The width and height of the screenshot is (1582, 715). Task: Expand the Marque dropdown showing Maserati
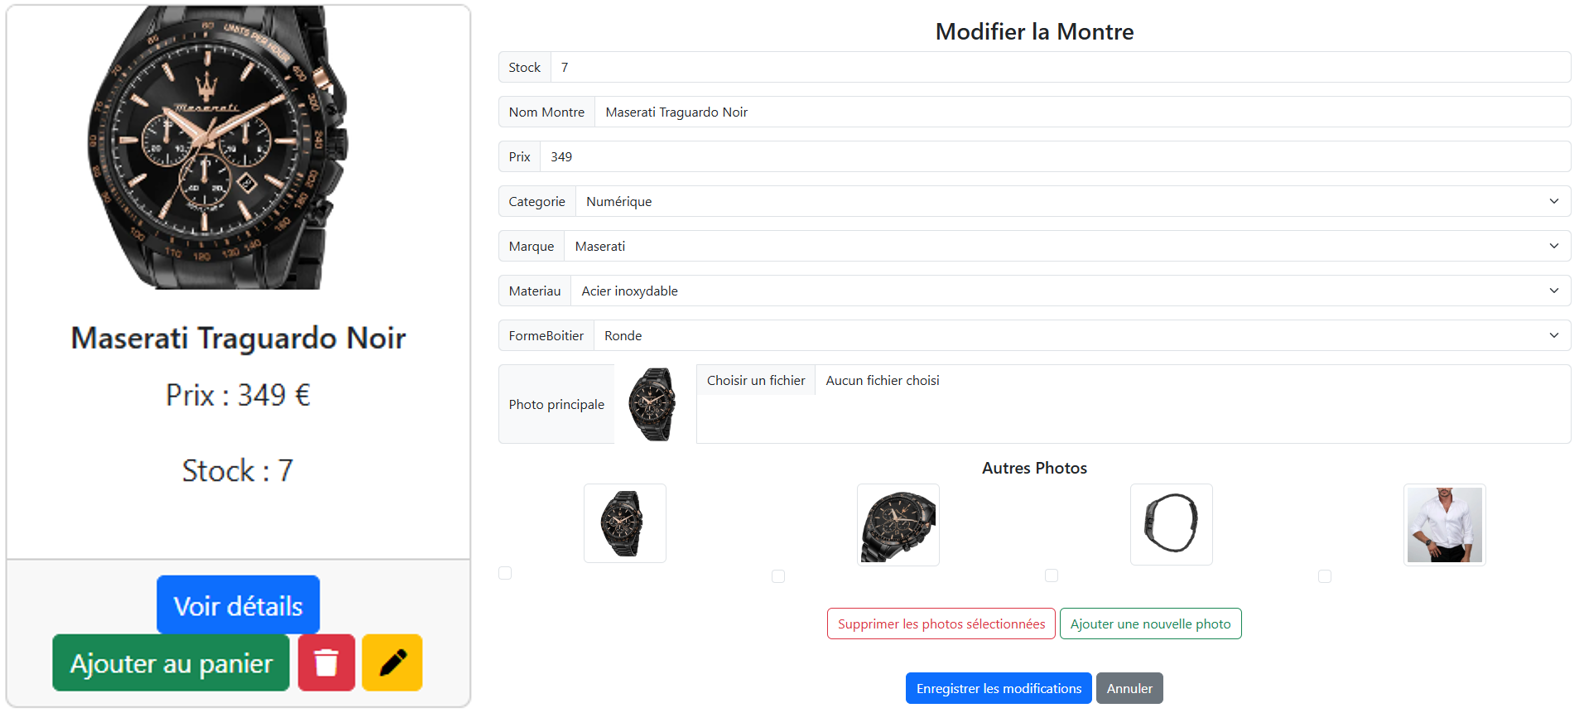click(x=1067, y=246)
